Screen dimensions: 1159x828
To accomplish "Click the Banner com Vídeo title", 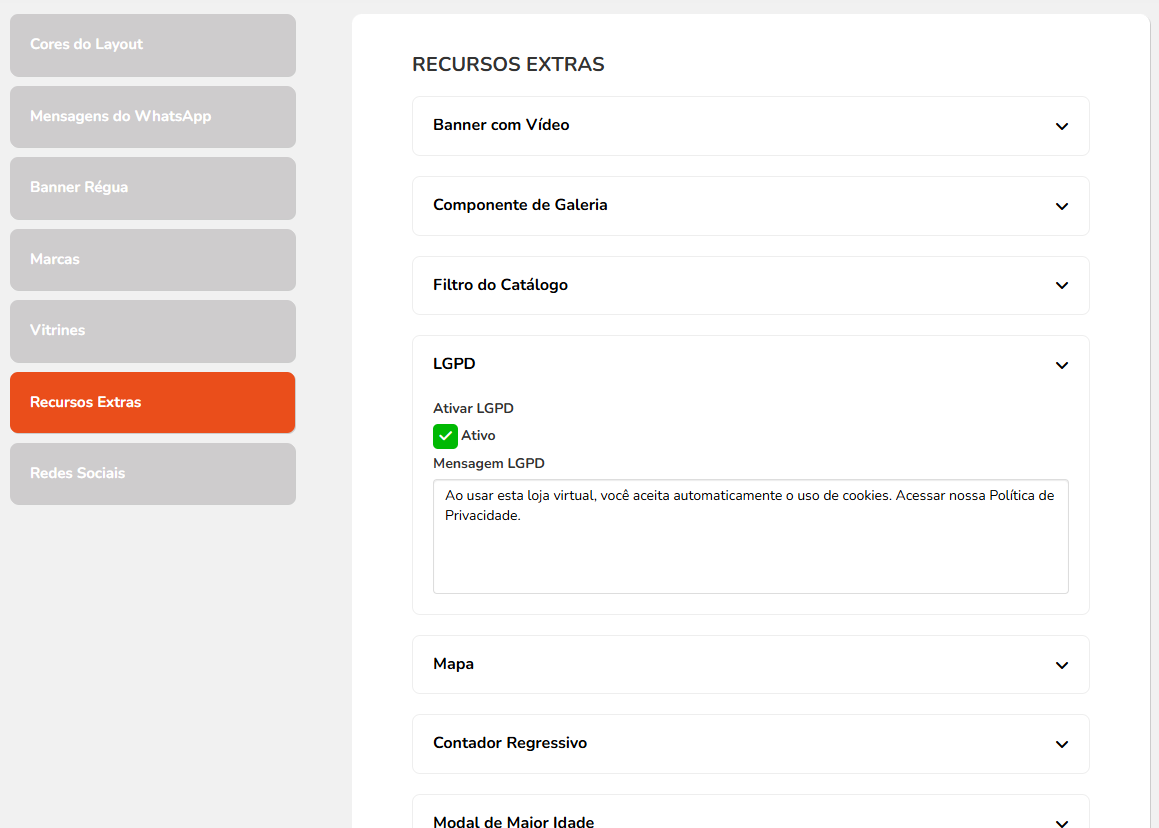I will coord(501,125).
